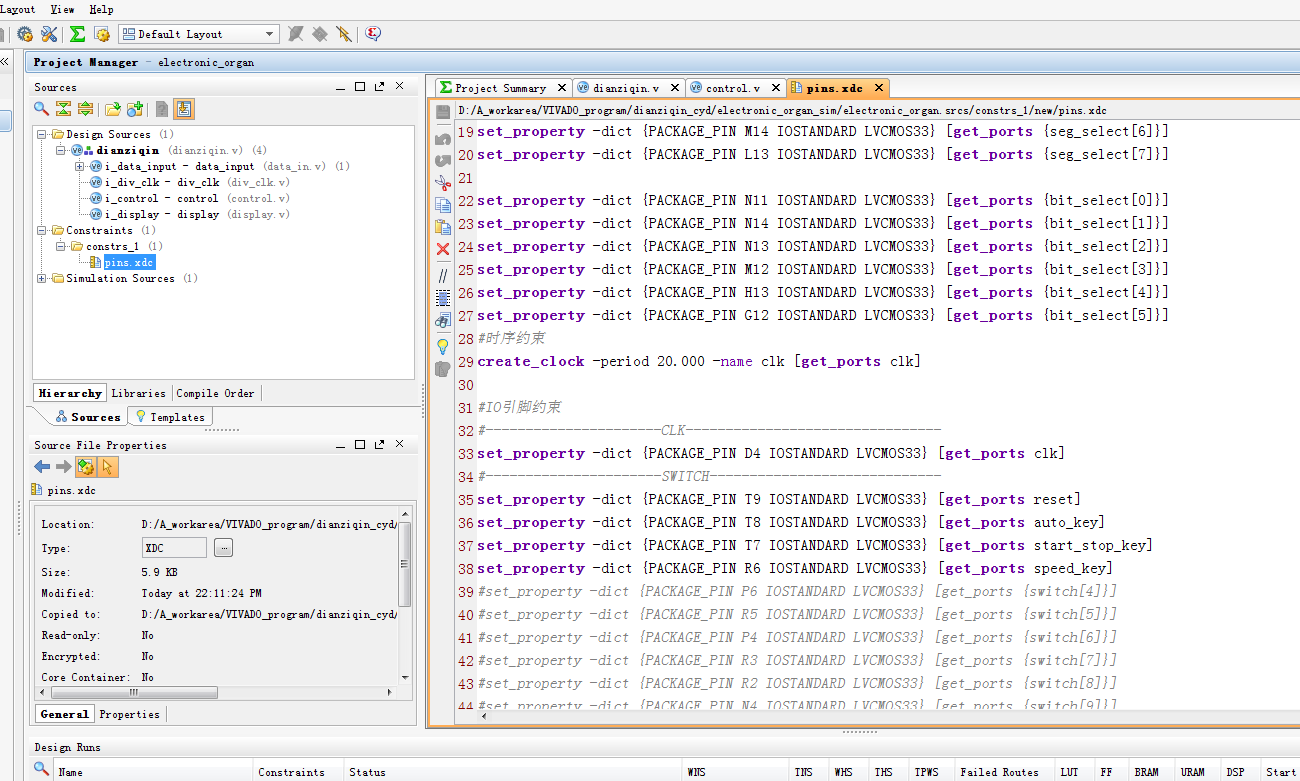
Task: Click the Add Sources icon in Sources panel
Action: 135,109
